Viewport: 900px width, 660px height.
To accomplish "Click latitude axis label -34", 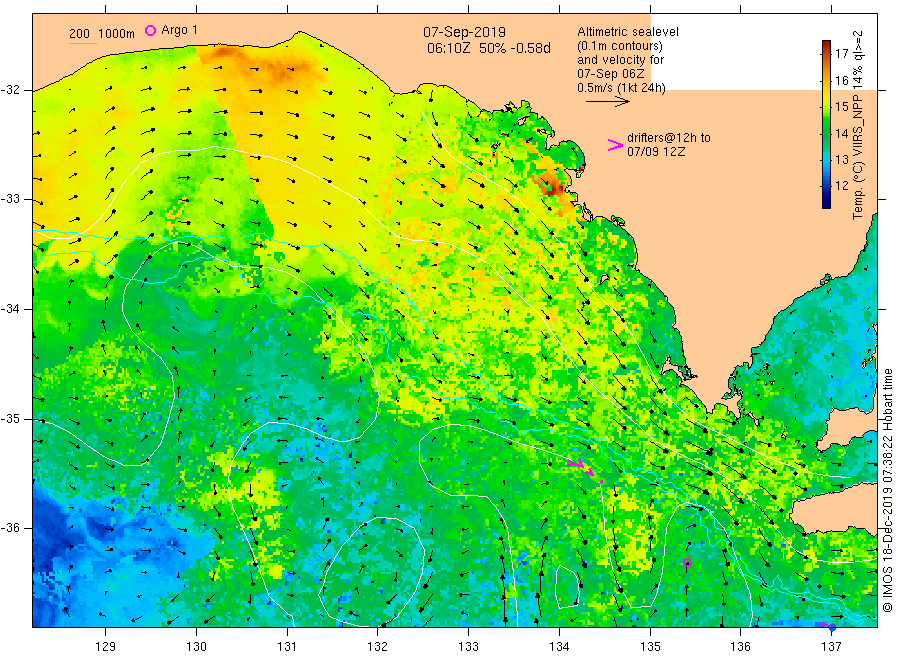I will pyautogui.click(x=10, y=309).
